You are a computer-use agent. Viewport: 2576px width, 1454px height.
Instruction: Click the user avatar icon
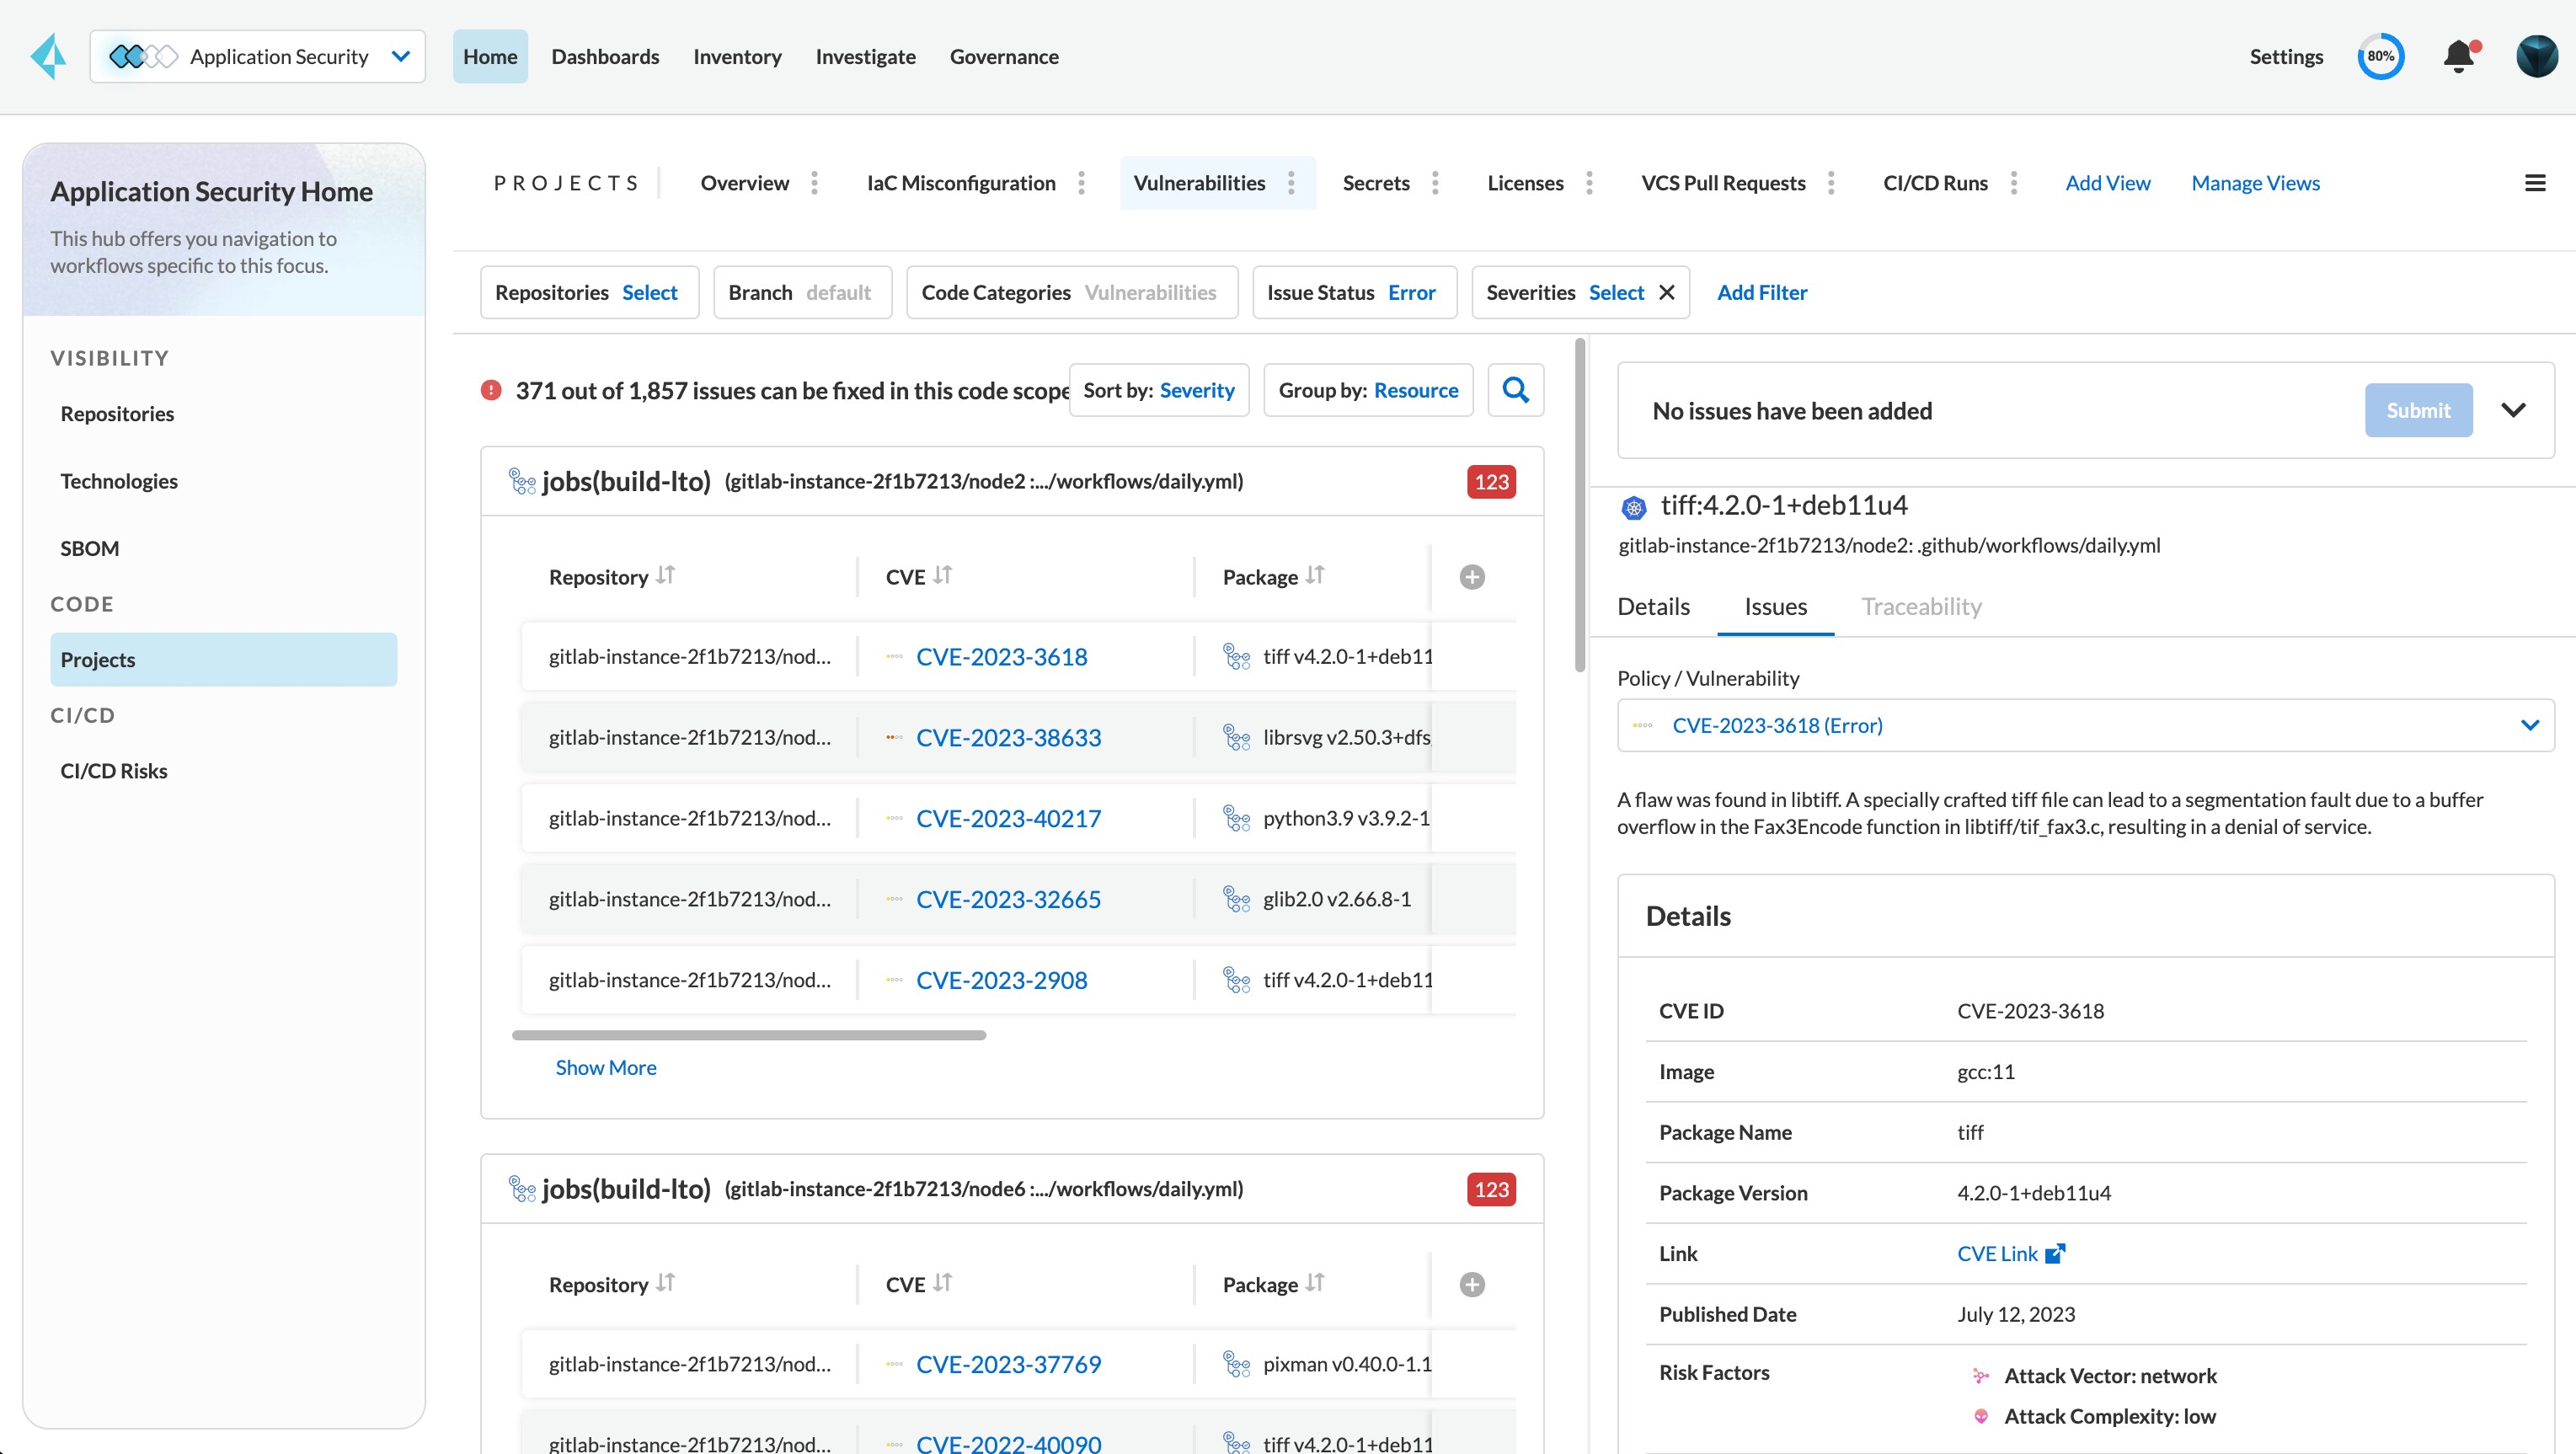pos(2536,57)
